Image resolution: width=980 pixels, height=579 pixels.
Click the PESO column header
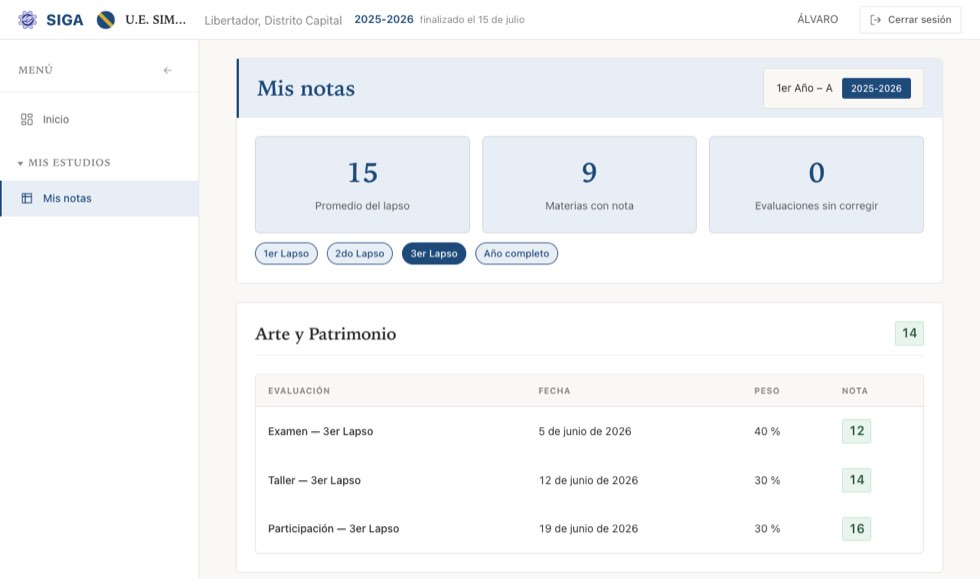click(x=767, y=391)
